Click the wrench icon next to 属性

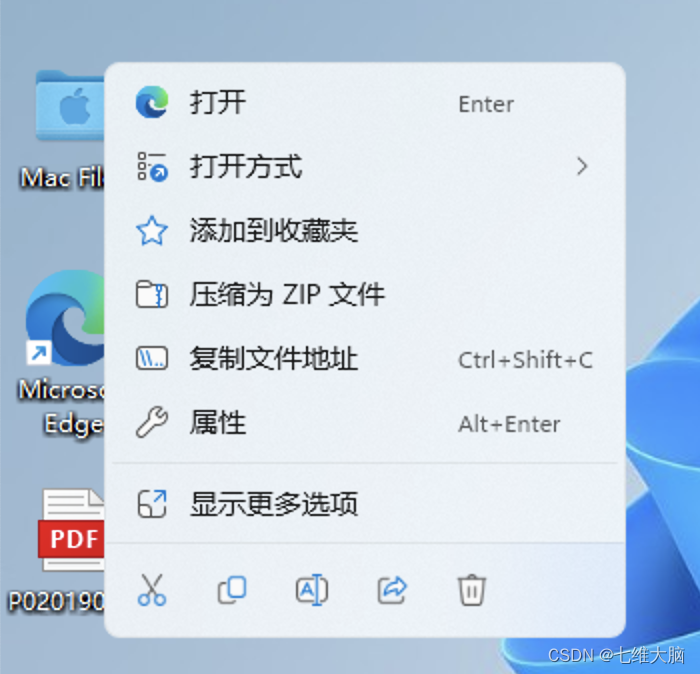point(152,422)
